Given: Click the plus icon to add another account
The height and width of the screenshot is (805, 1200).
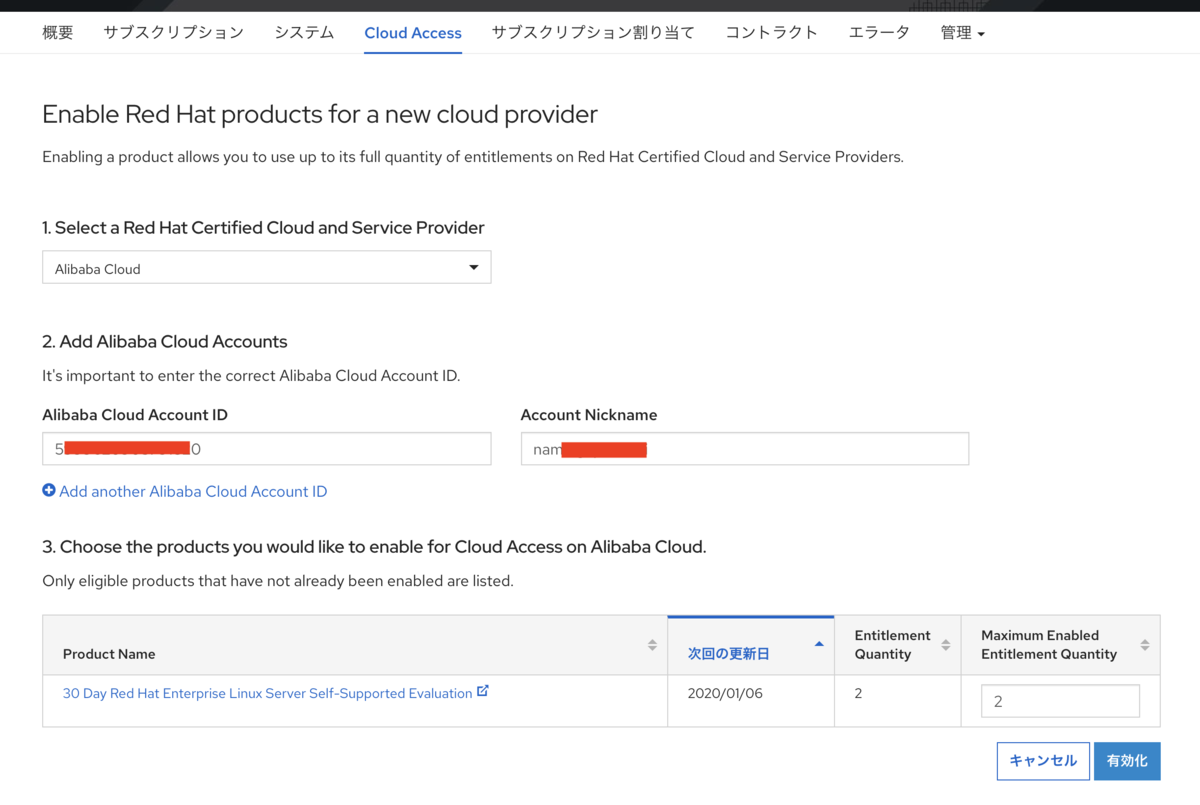Looking at the screenshot, I should pyautogui.click(x=49, y=491).
